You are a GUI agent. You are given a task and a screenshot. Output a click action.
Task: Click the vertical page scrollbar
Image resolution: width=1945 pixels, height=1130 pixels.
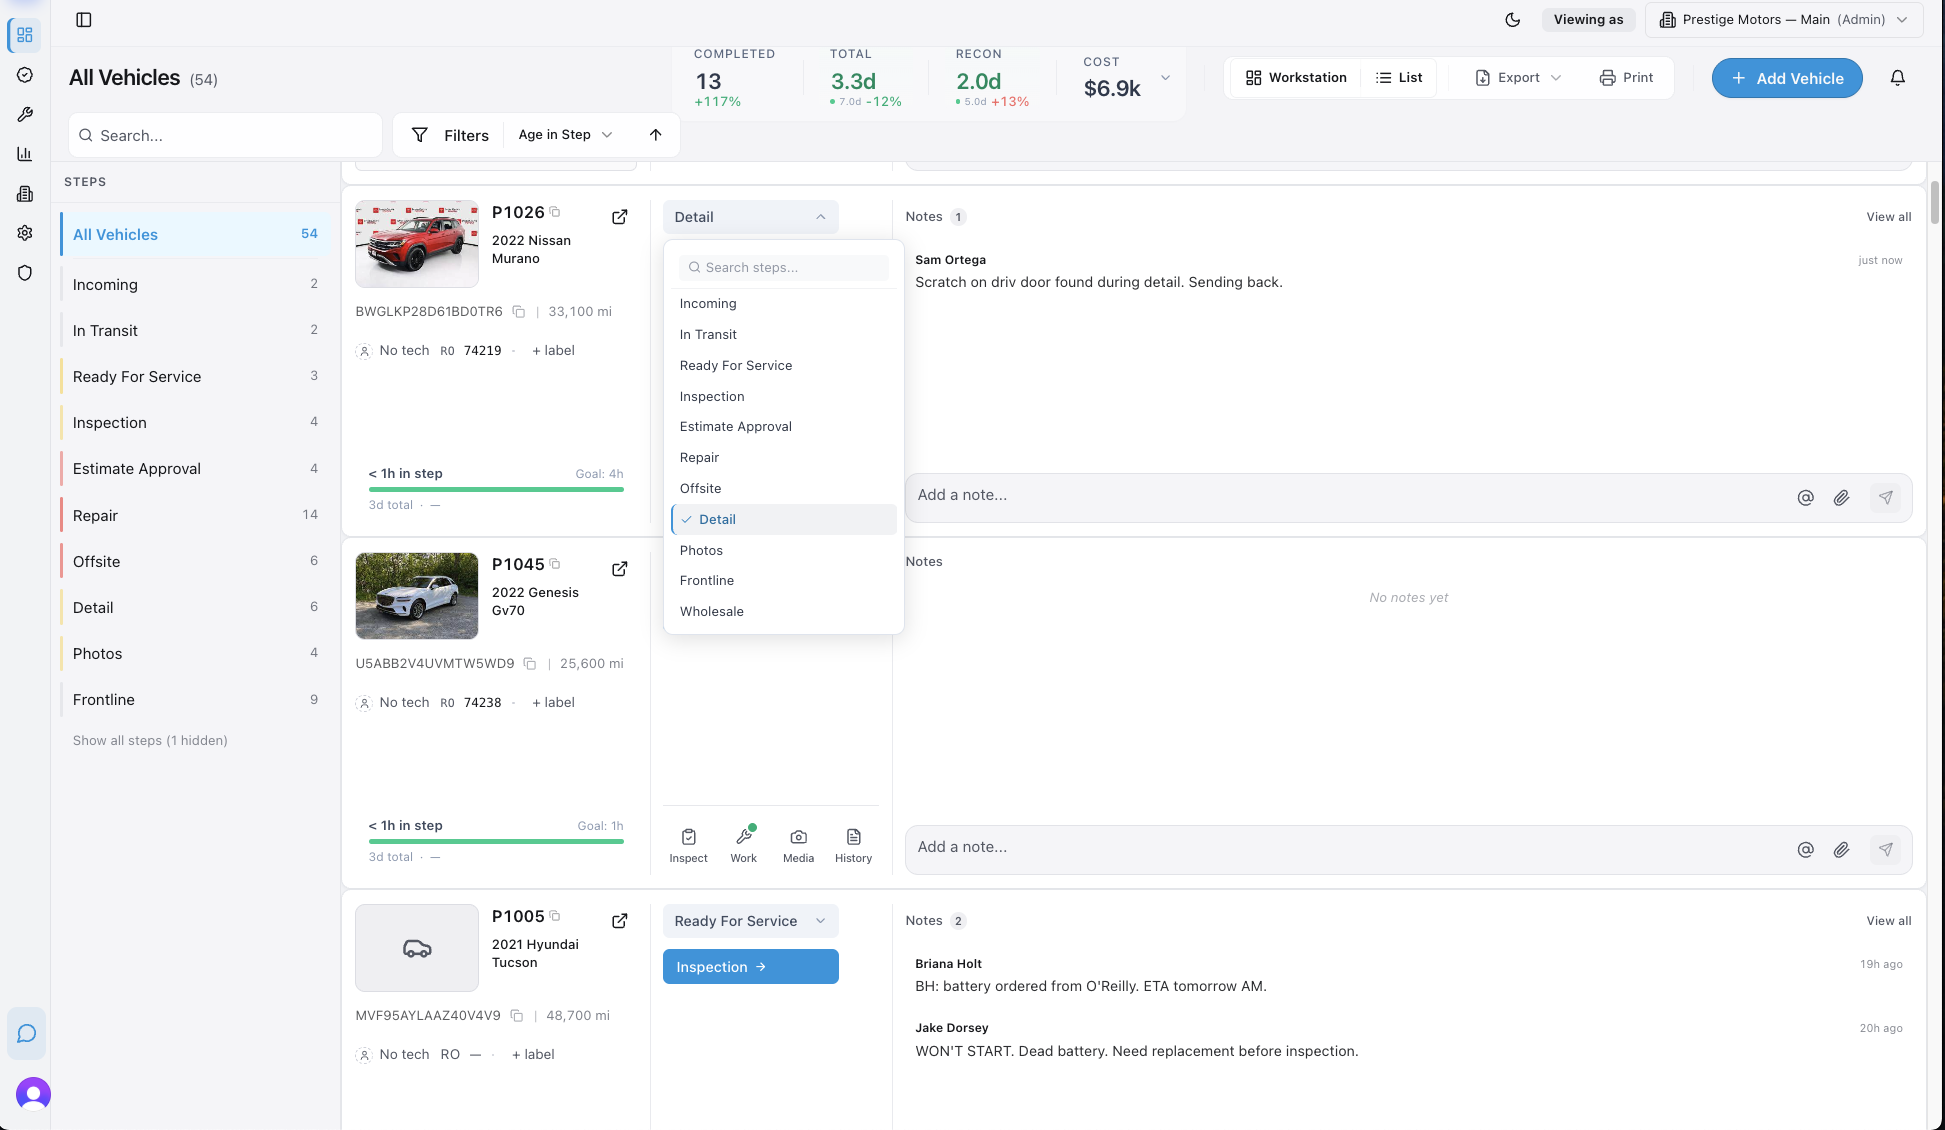pos(1935,203)
